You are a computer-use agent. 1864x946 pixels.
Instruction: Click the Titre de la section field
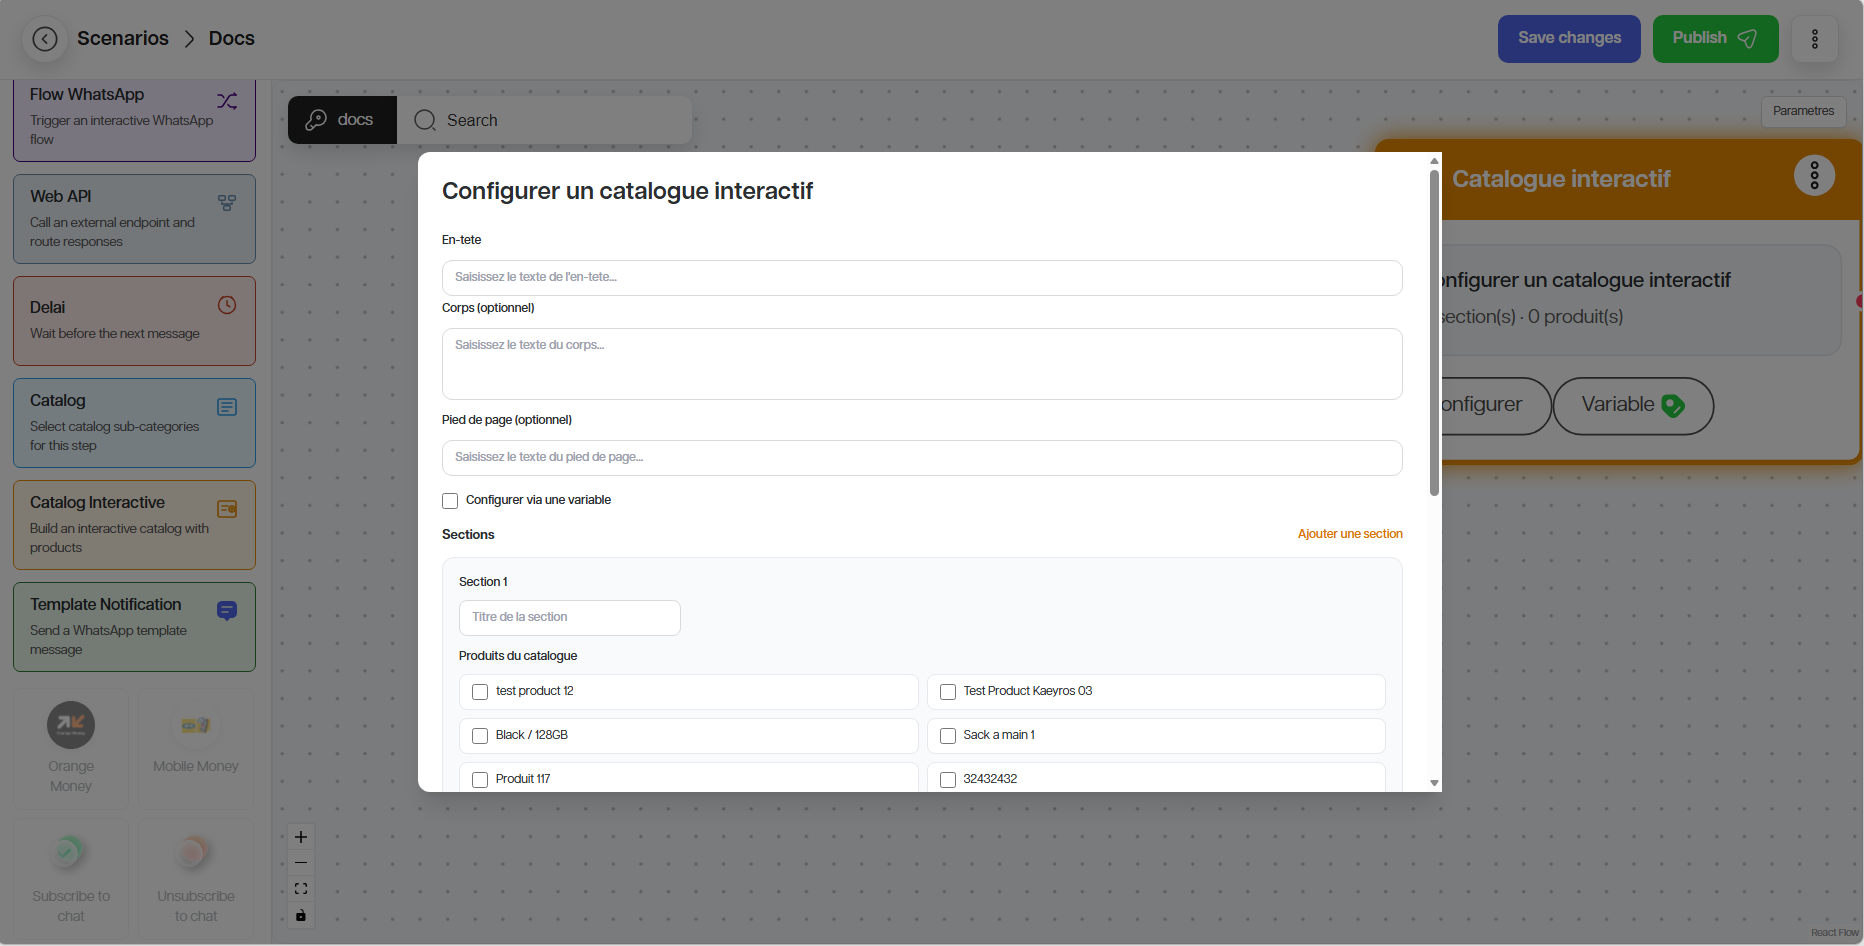pyautogui.click(x=569, y=618)
